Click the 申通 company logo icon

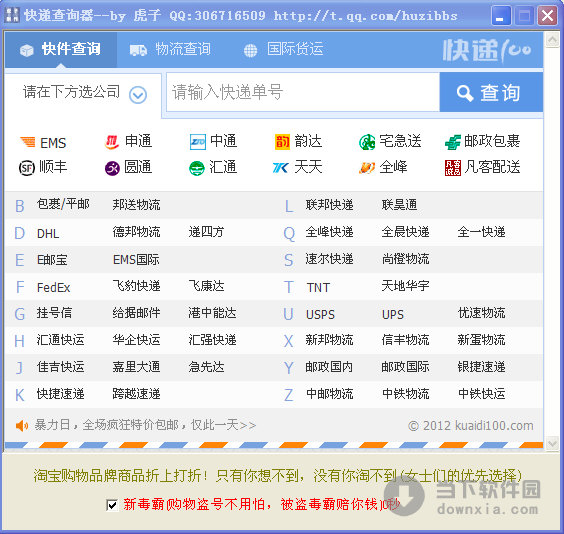112,142
